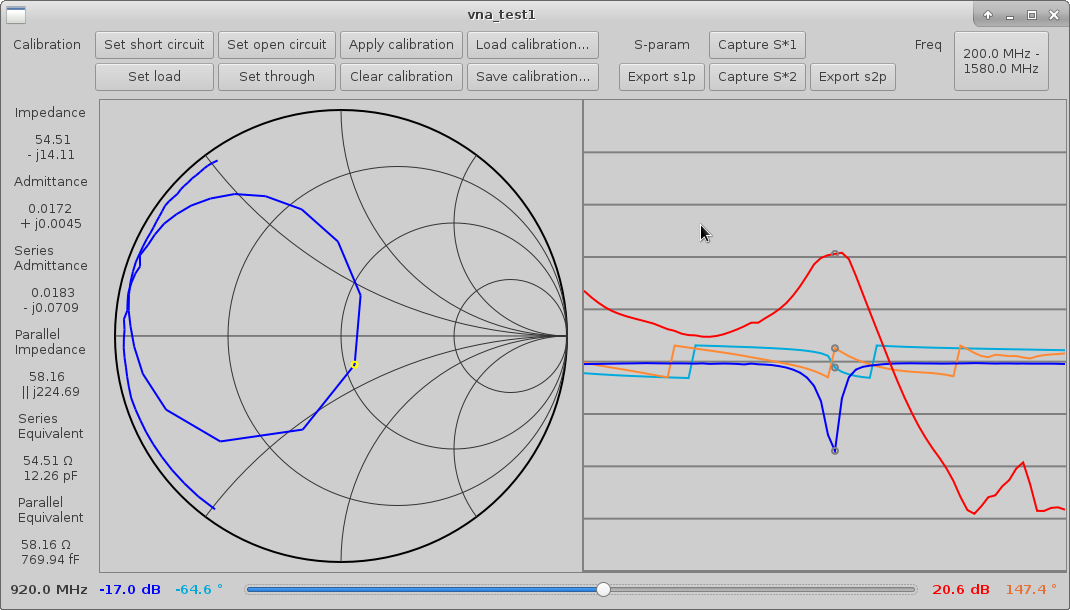Click the 54.51 Ω 12.26 pF value

[51, 468]
